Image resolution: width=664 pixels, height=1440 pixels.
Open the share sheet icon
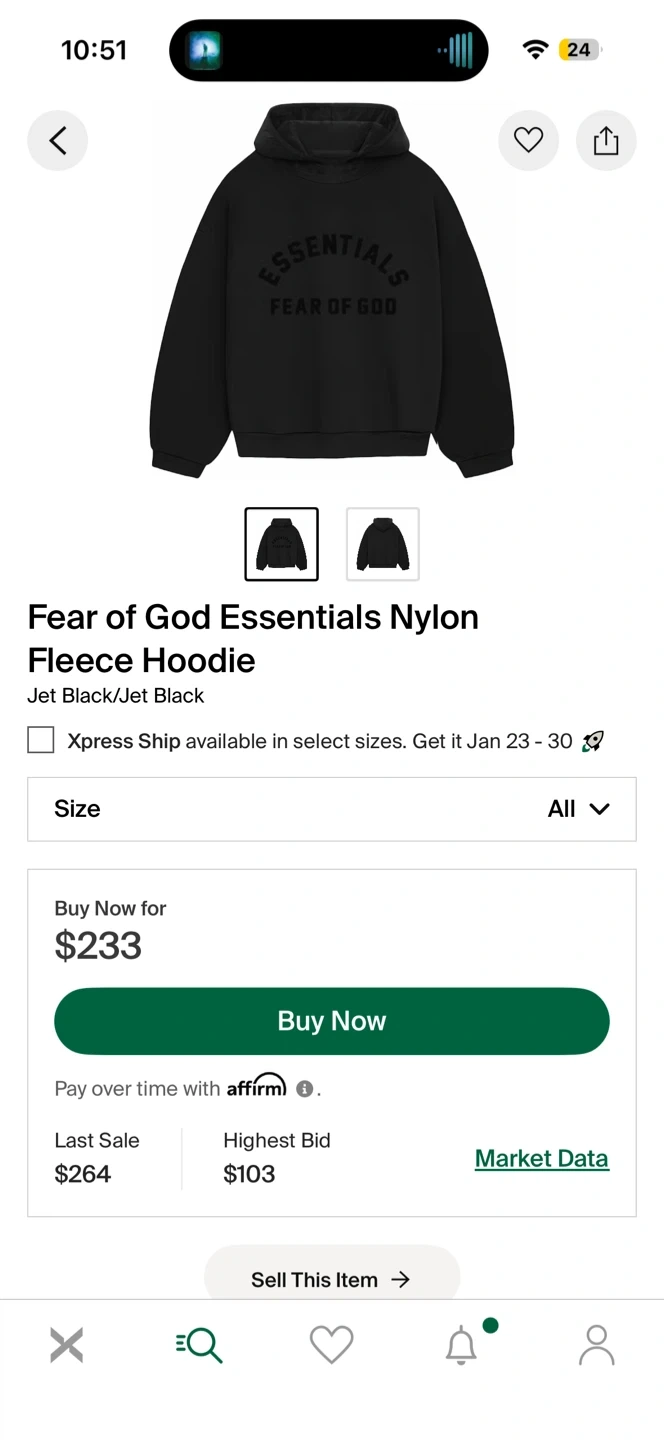pyautogui.click(x=606, y=141)
